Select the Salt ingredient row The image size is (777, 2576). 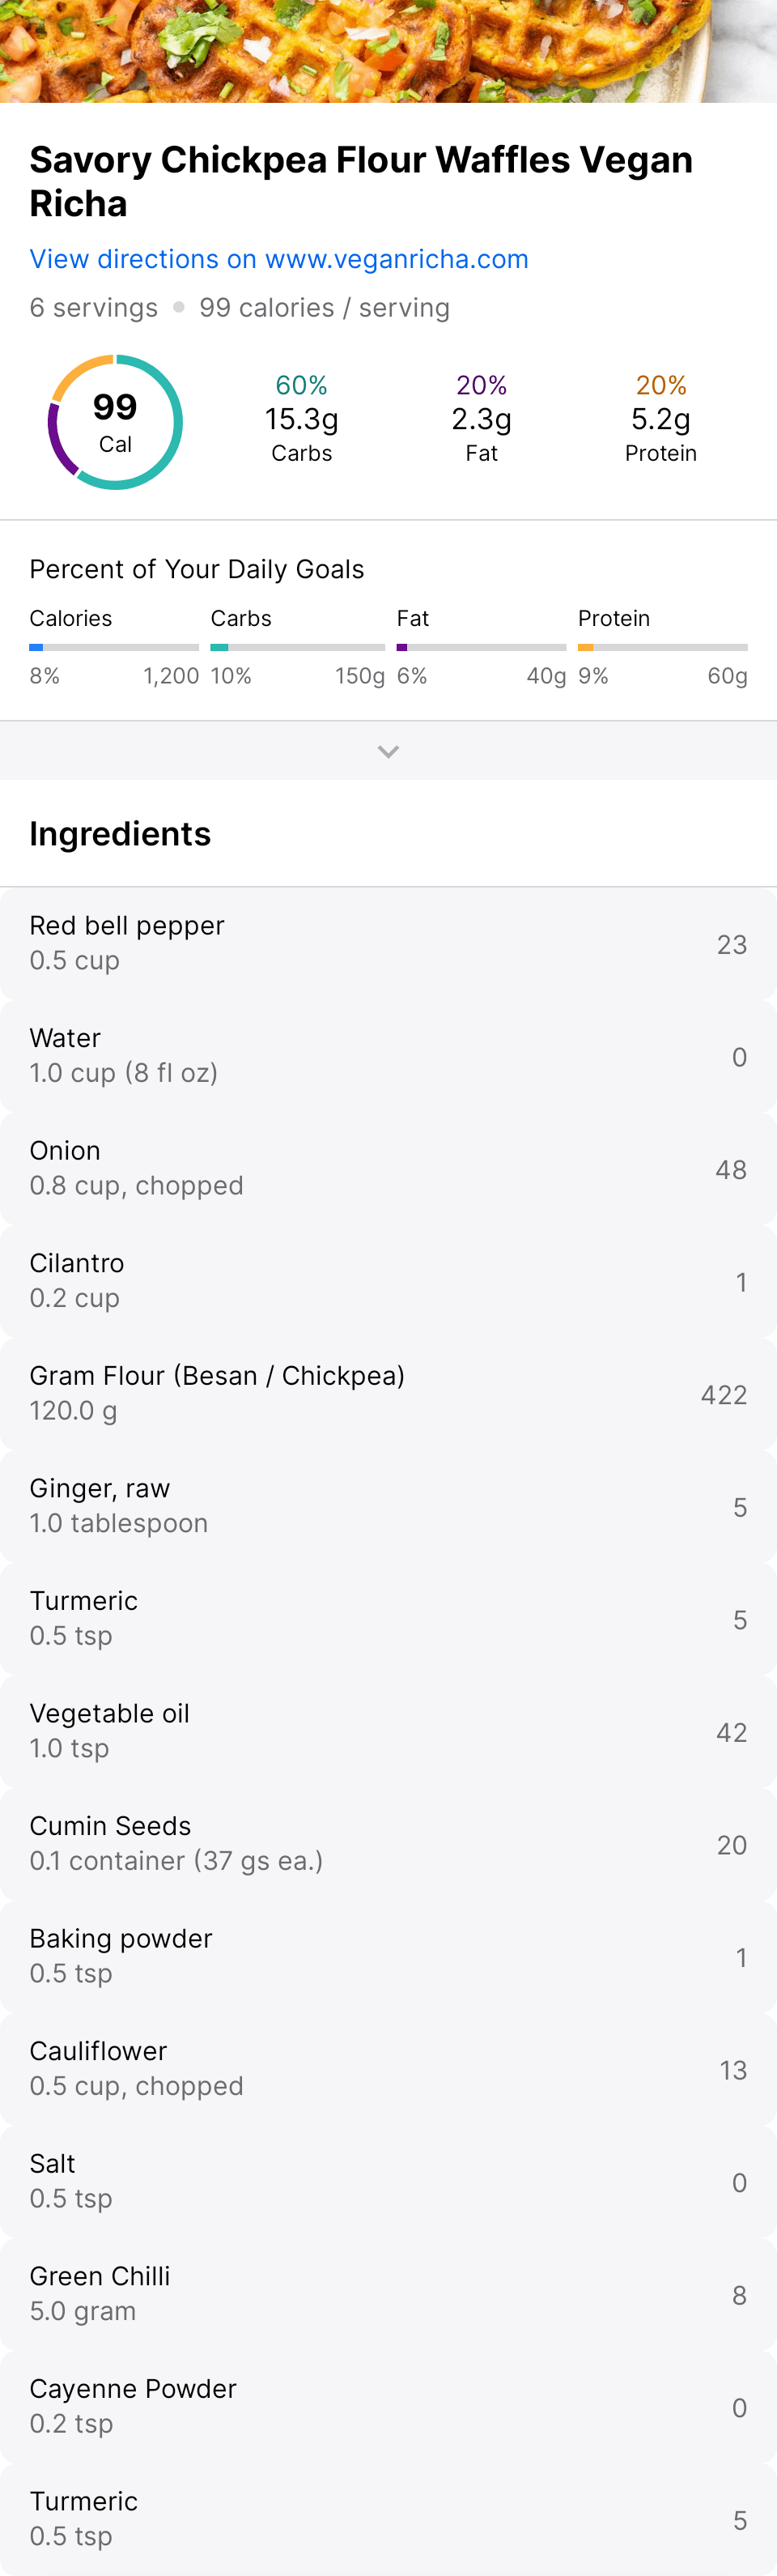click(x=388, y=2181)
